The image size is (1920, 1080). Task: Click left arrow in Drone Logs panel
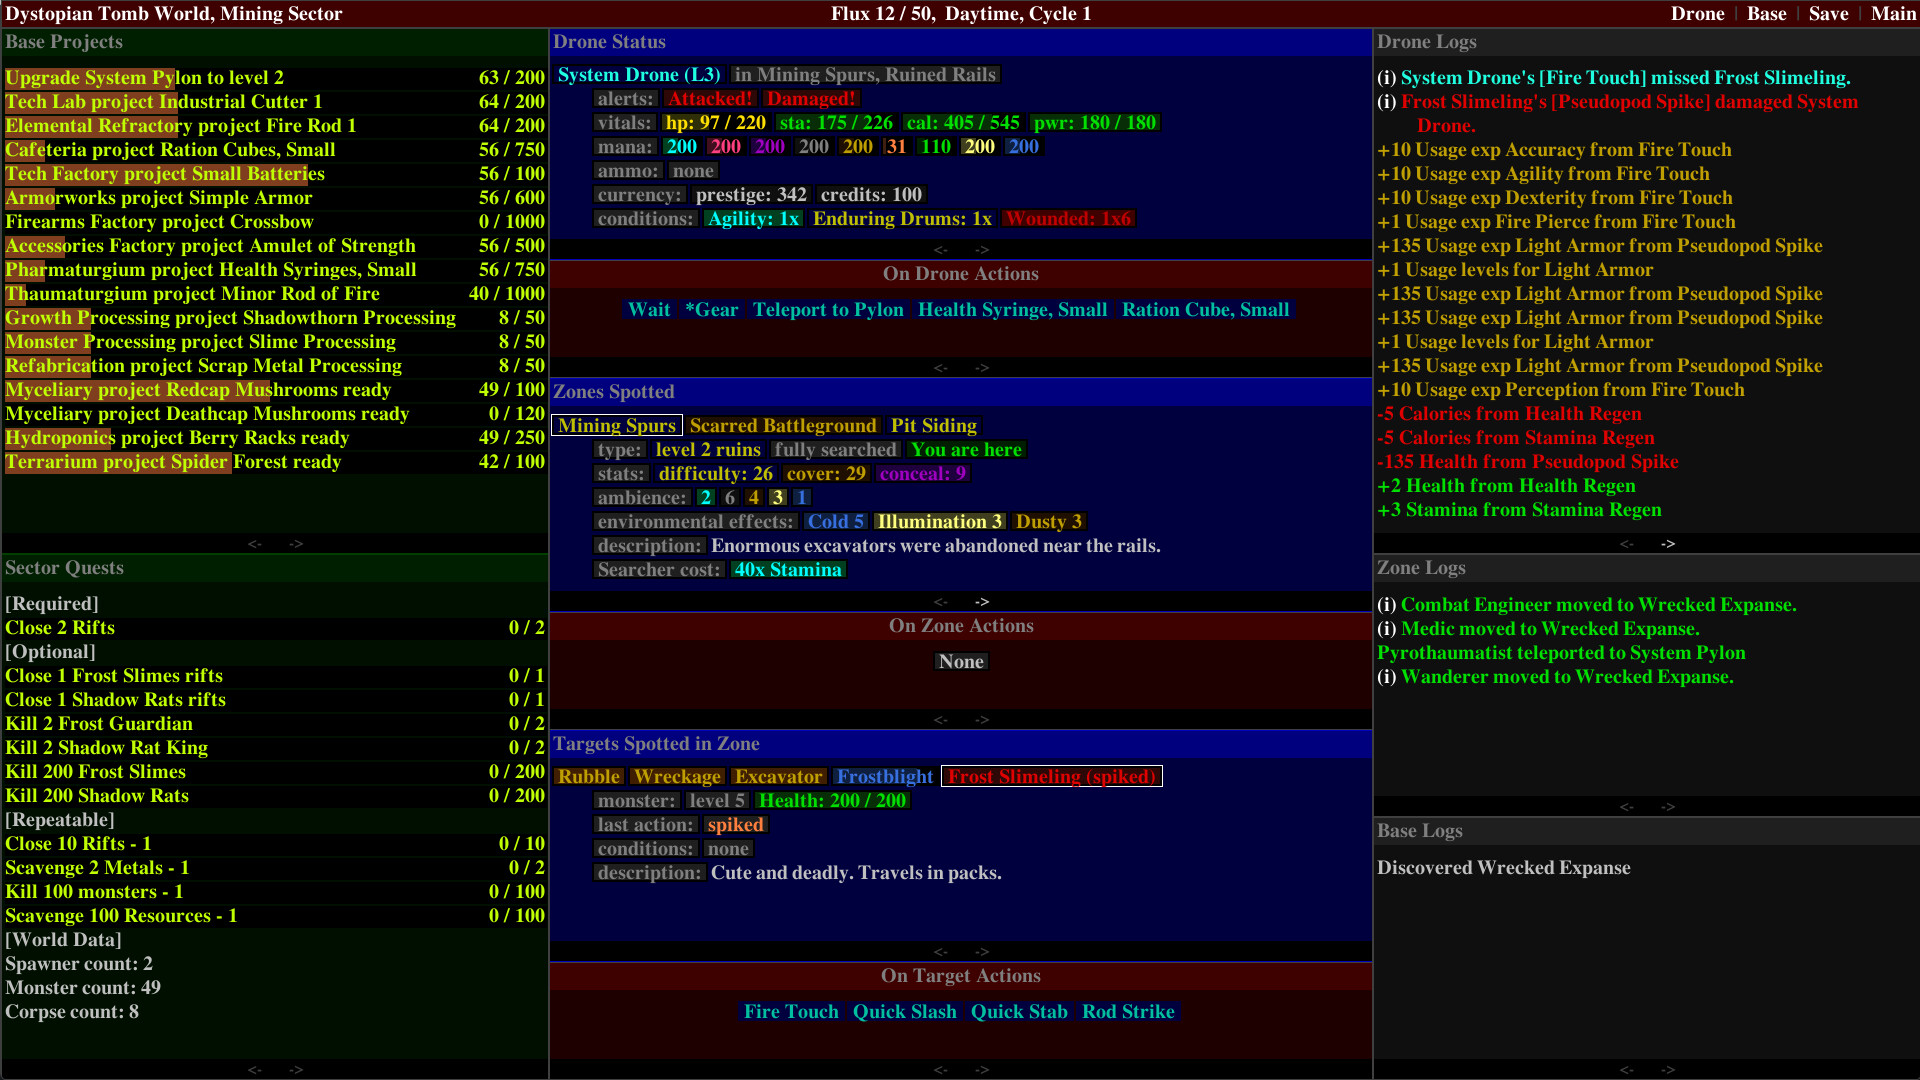tap(1626, 544)
